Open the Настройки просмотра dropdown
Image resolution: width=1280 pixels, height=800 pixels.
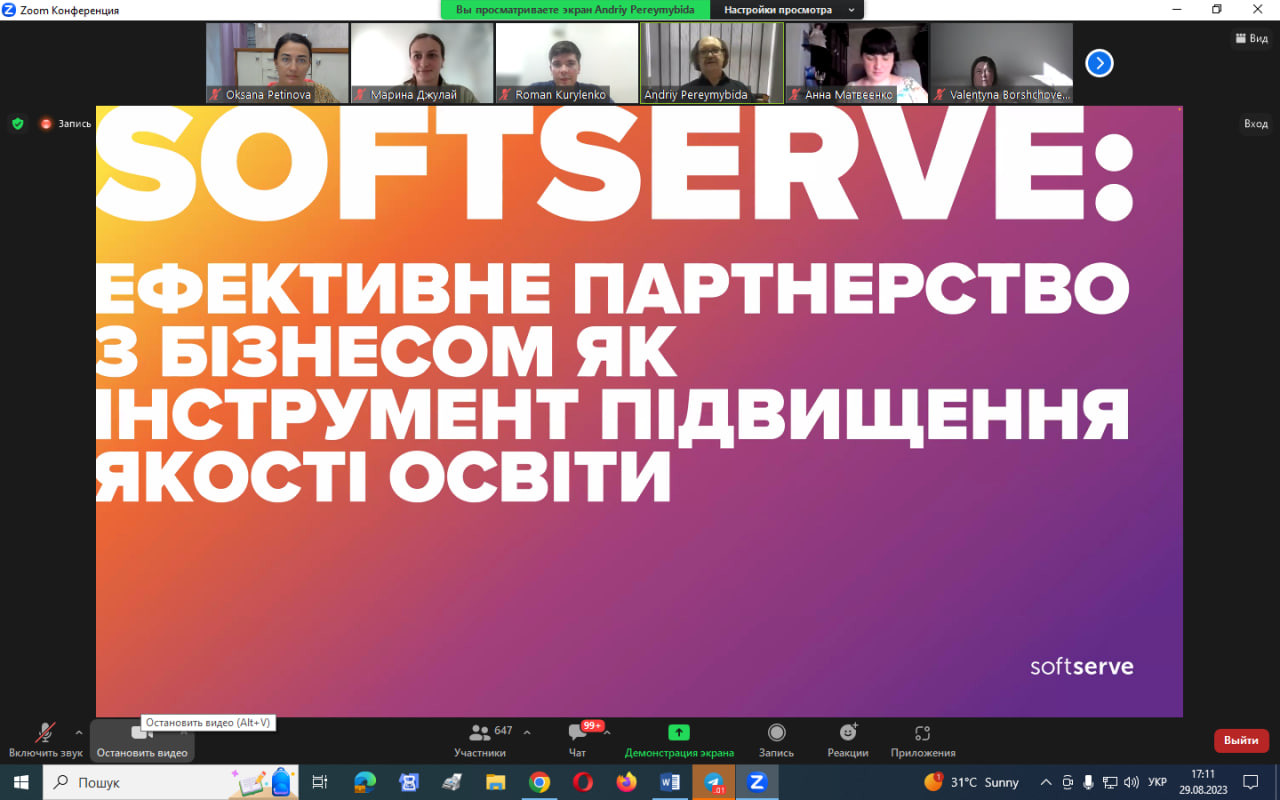coord(789,9)
